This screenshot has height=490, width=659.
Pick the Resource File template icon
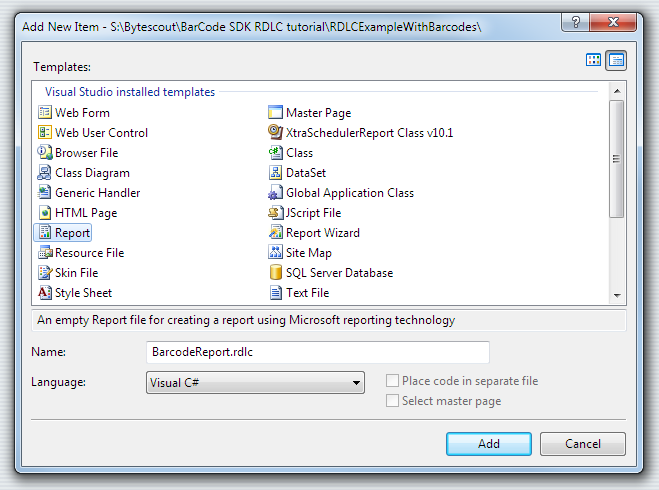(x=45, y=253)
